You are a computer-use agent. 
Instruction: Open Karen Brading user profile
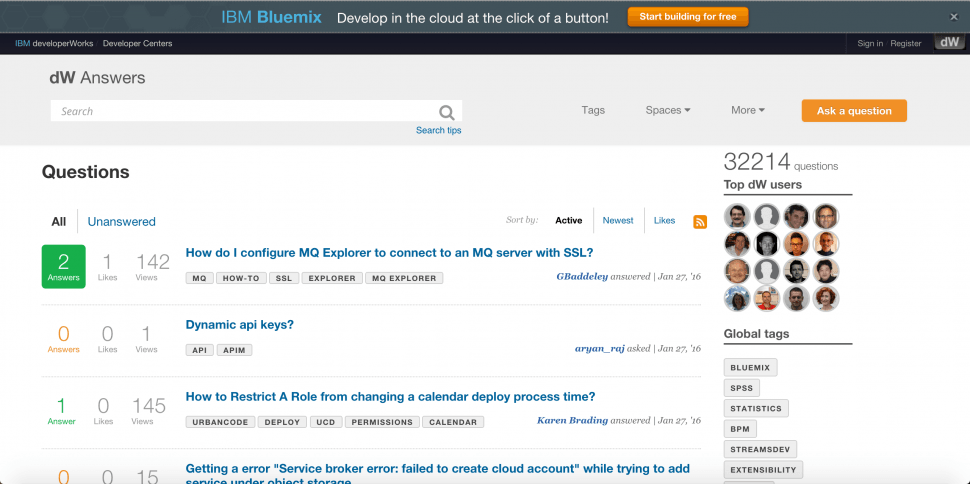(572, 420)
